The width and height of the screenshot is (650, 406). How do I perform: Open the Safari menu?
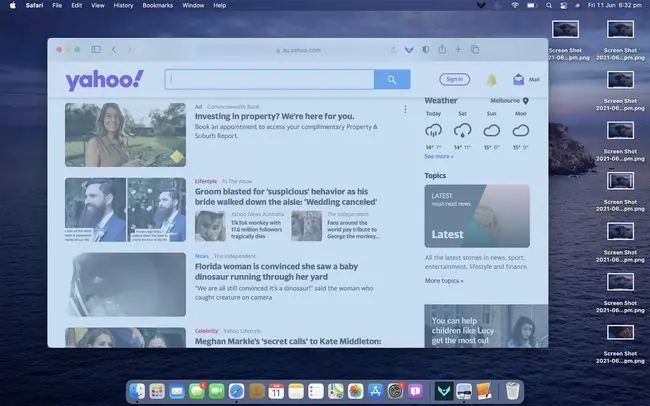[34, 5]
